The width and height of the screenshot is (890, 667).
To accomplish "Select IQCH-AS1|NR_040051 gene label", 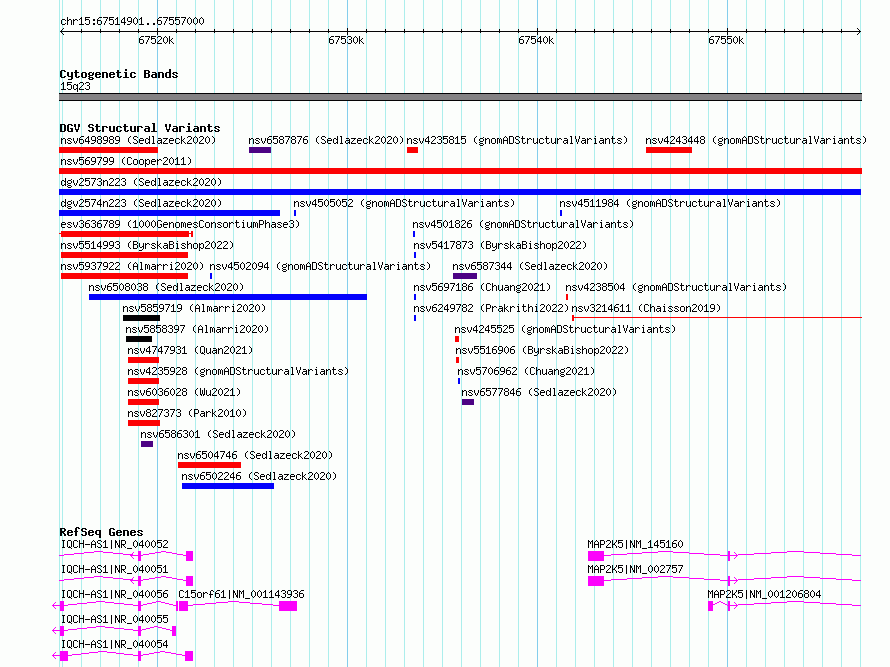I will pos(114,569).
